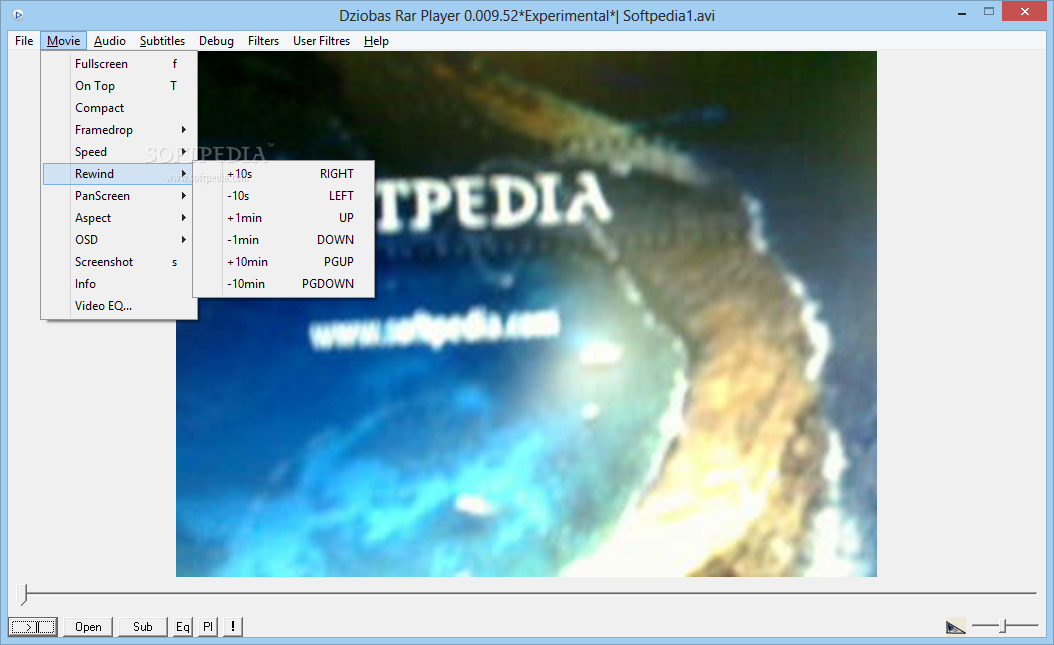The width and height of the screenshot is (1054, 645).
Task: Click the seek bar handle
Action: coord(24,594)
